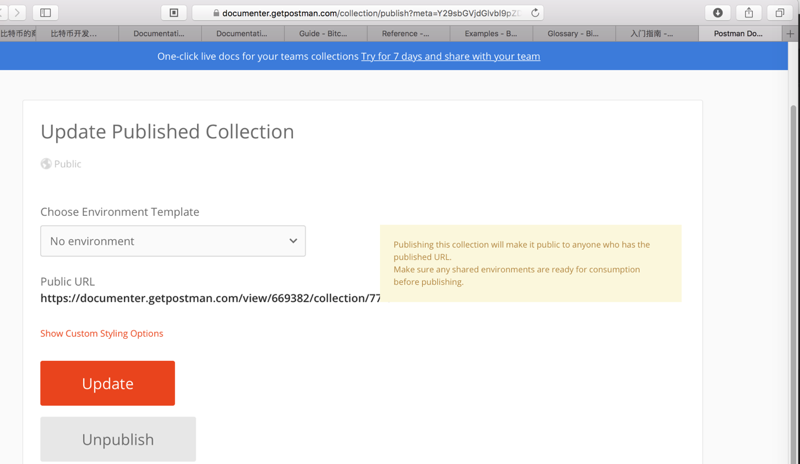Click Show Custom Styling Options link

(102, 333)
